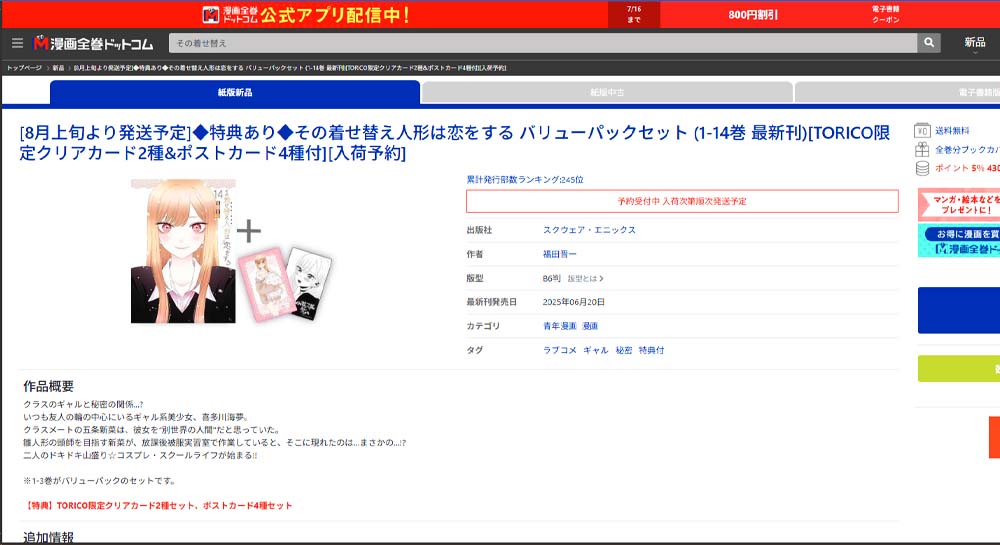The image size is (1000, 545).
Task: Click the 特典付 tag
Action: click(x=651, y=351)
